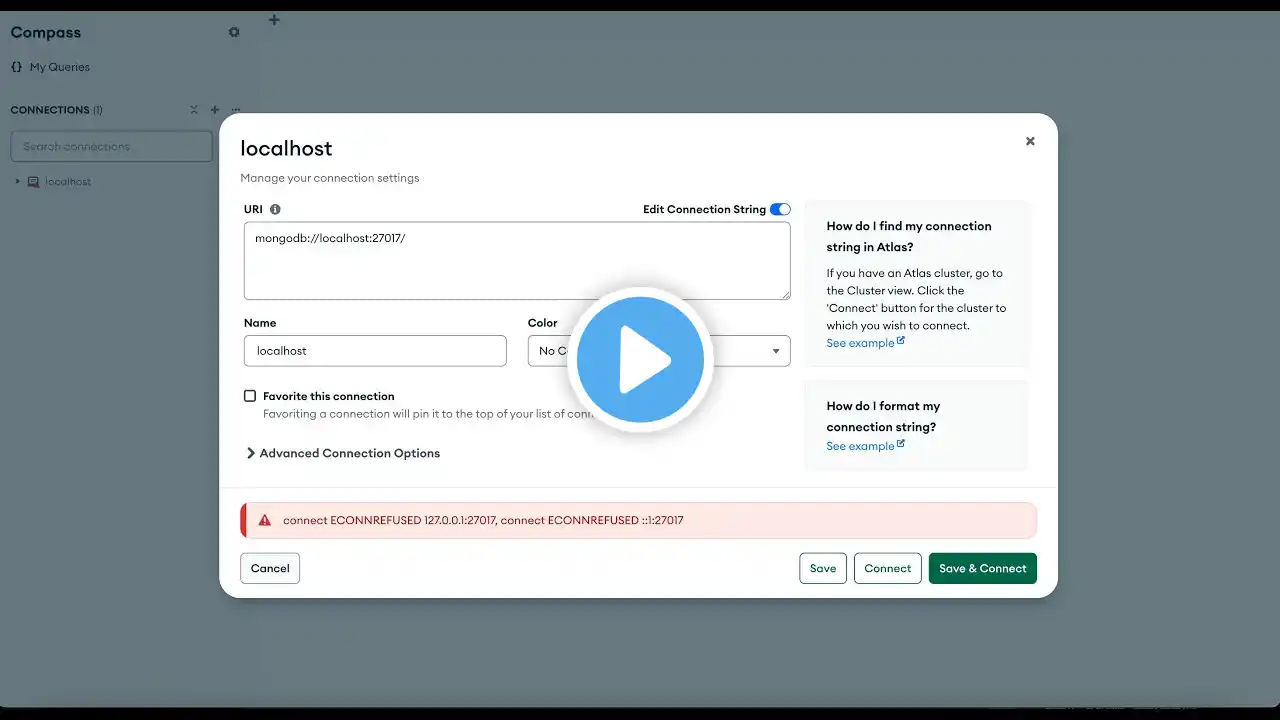Click the localhost connection server icon
This screenshot has width=1280, height=720.
pos(34,182)
